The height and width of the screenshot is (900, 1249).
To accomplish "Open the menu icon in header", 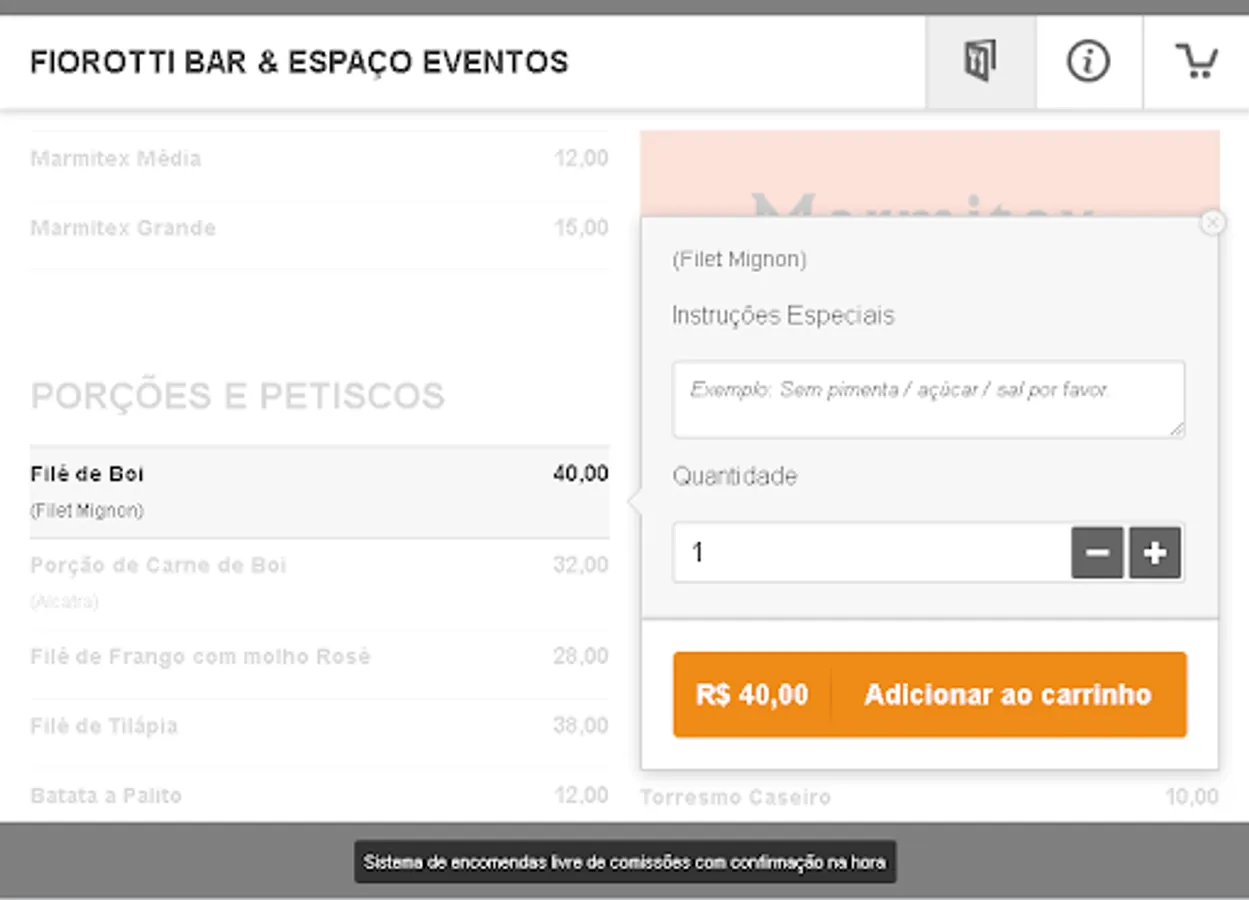I will coord(981,62).
